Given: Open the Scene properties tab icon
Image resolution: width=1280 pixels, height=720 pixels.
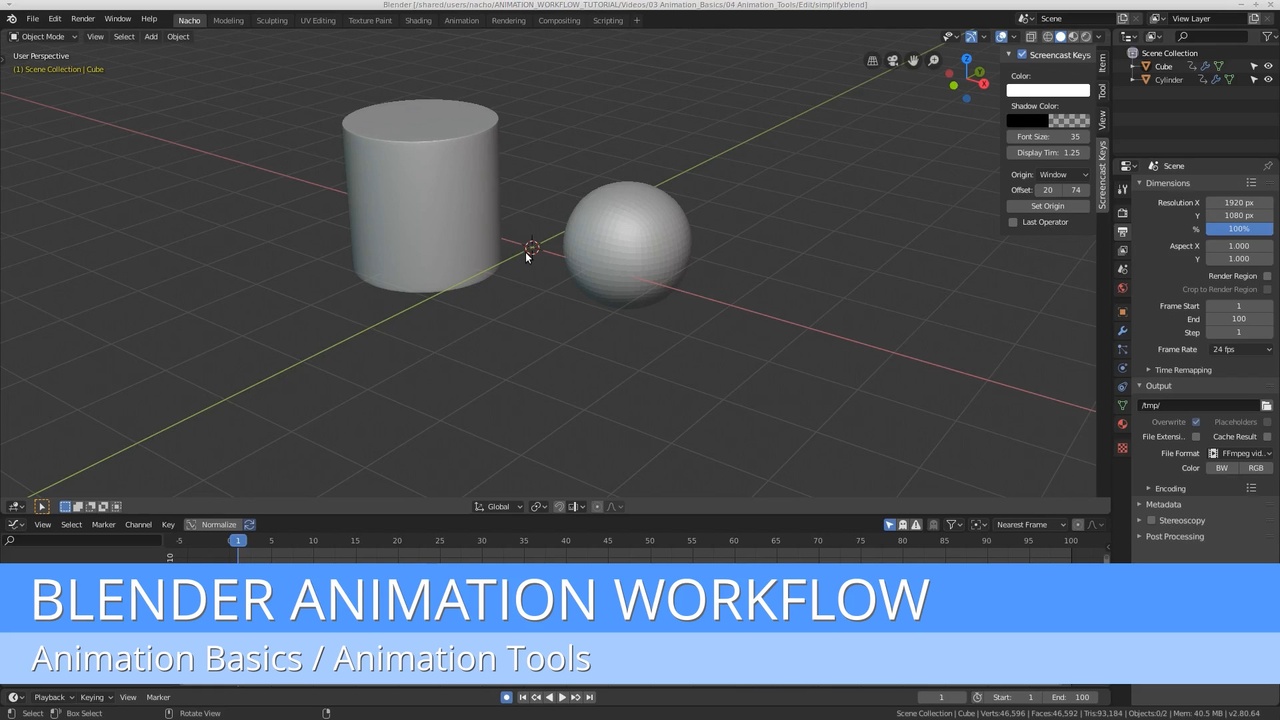Looking at the screenshot, I should pyautogui.click(x=1122, y=269).
